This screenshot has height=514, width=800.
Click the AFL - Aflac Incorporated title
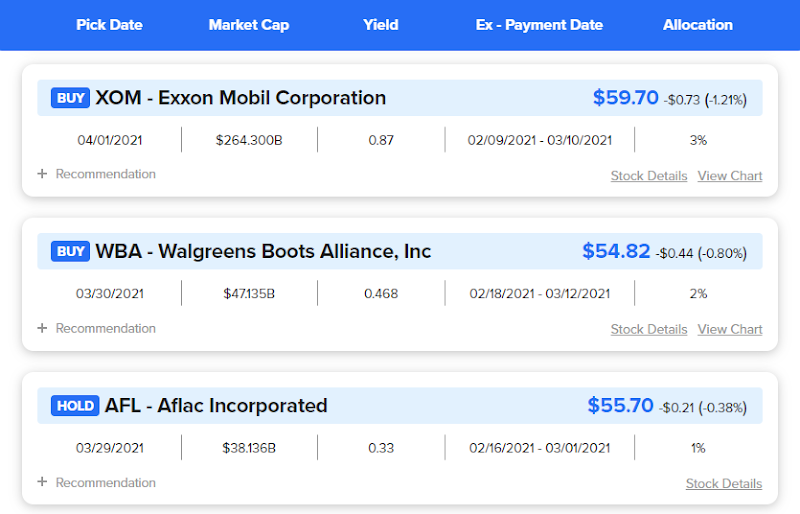point(216,405)
